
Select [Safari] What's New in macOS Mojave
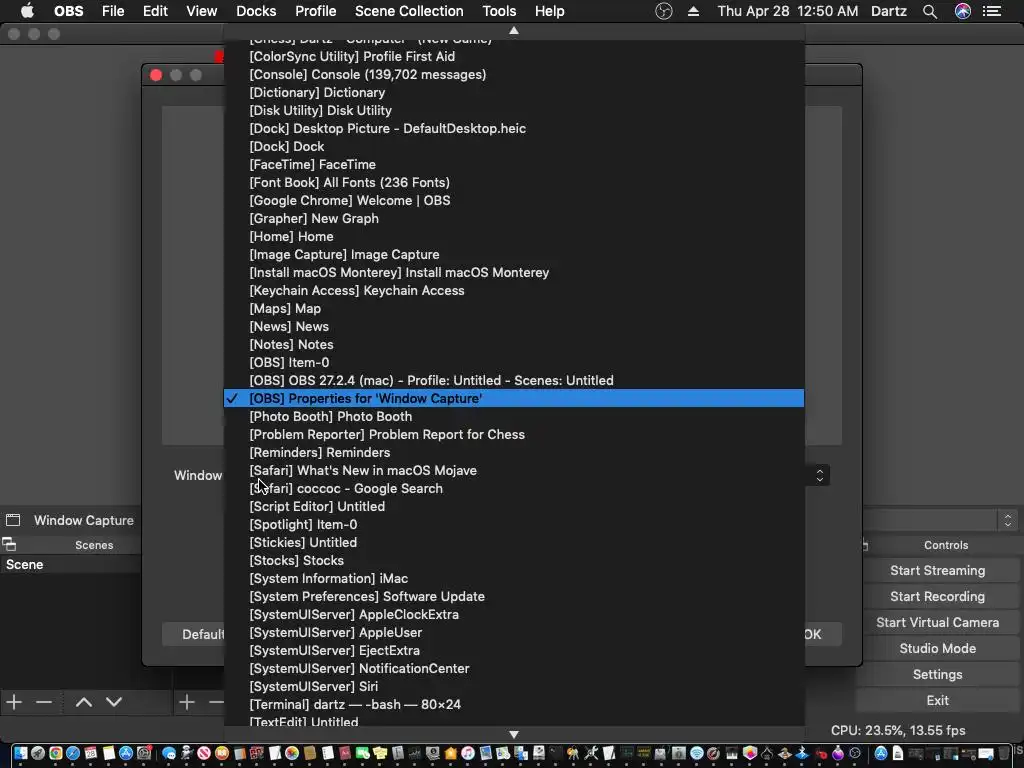[514, 471]
